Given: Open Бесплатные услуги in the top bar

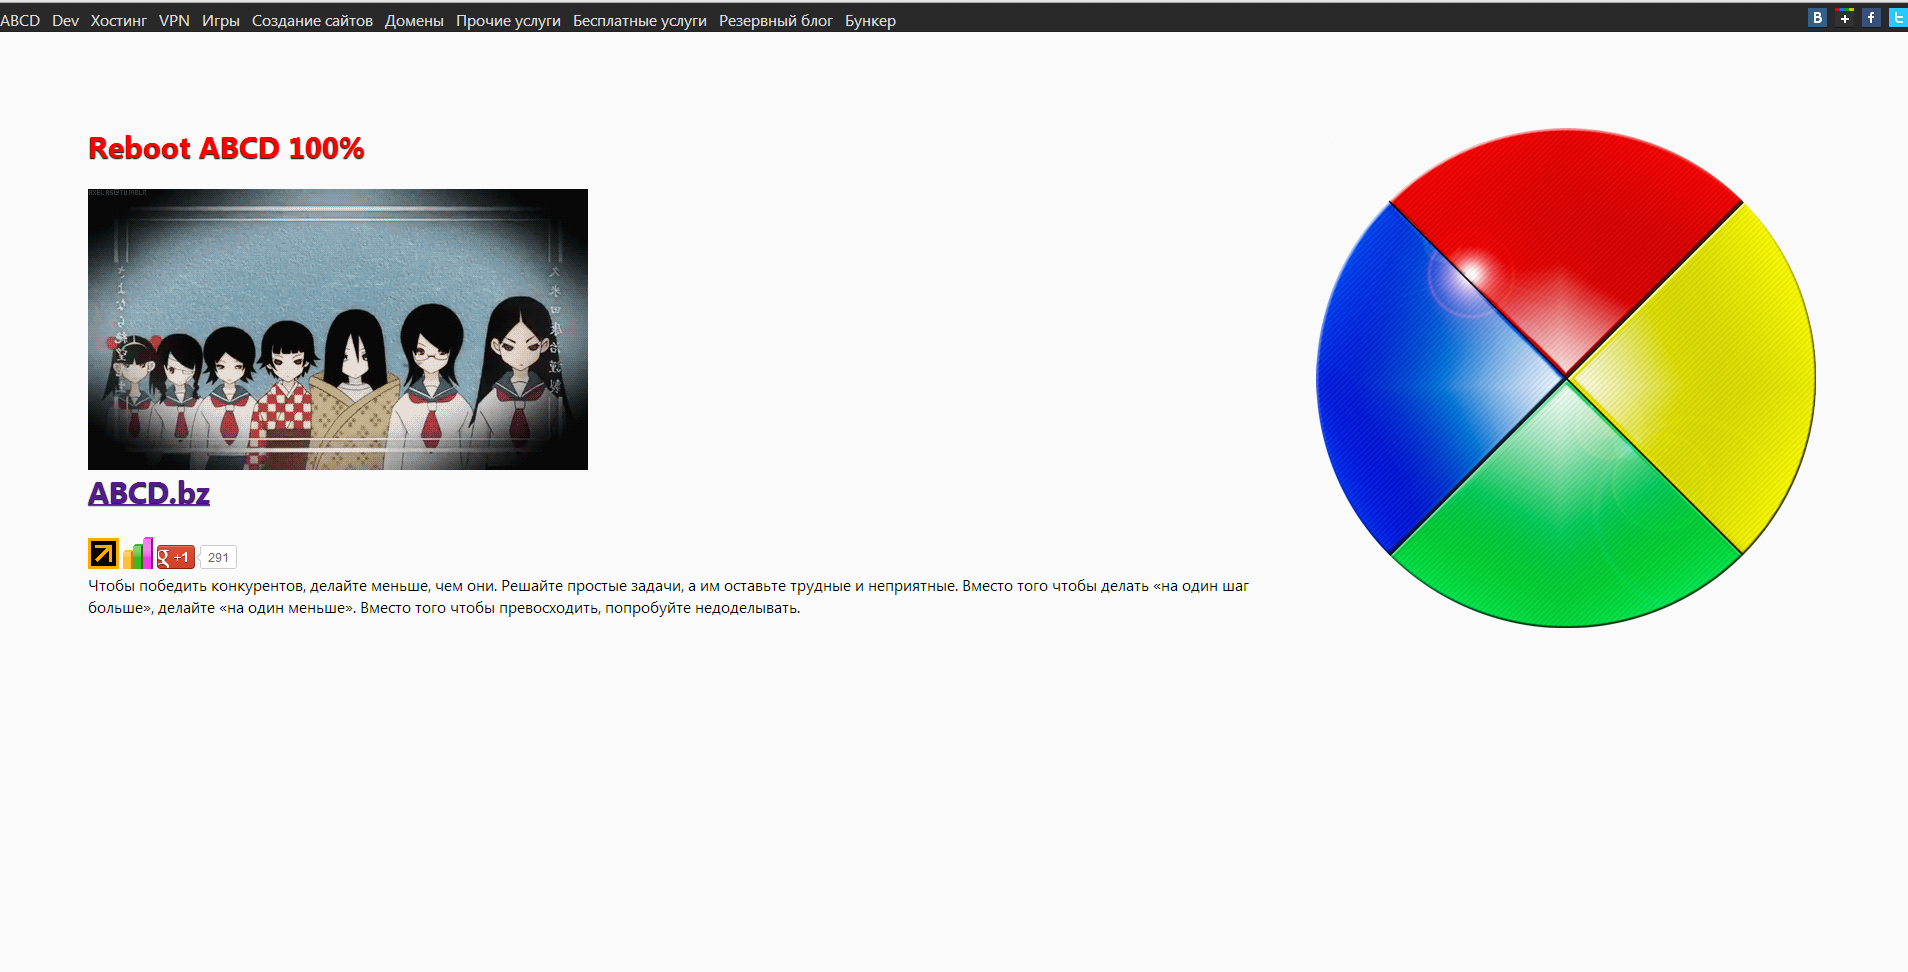Looking at the screenshot, I should click(639, 21).
